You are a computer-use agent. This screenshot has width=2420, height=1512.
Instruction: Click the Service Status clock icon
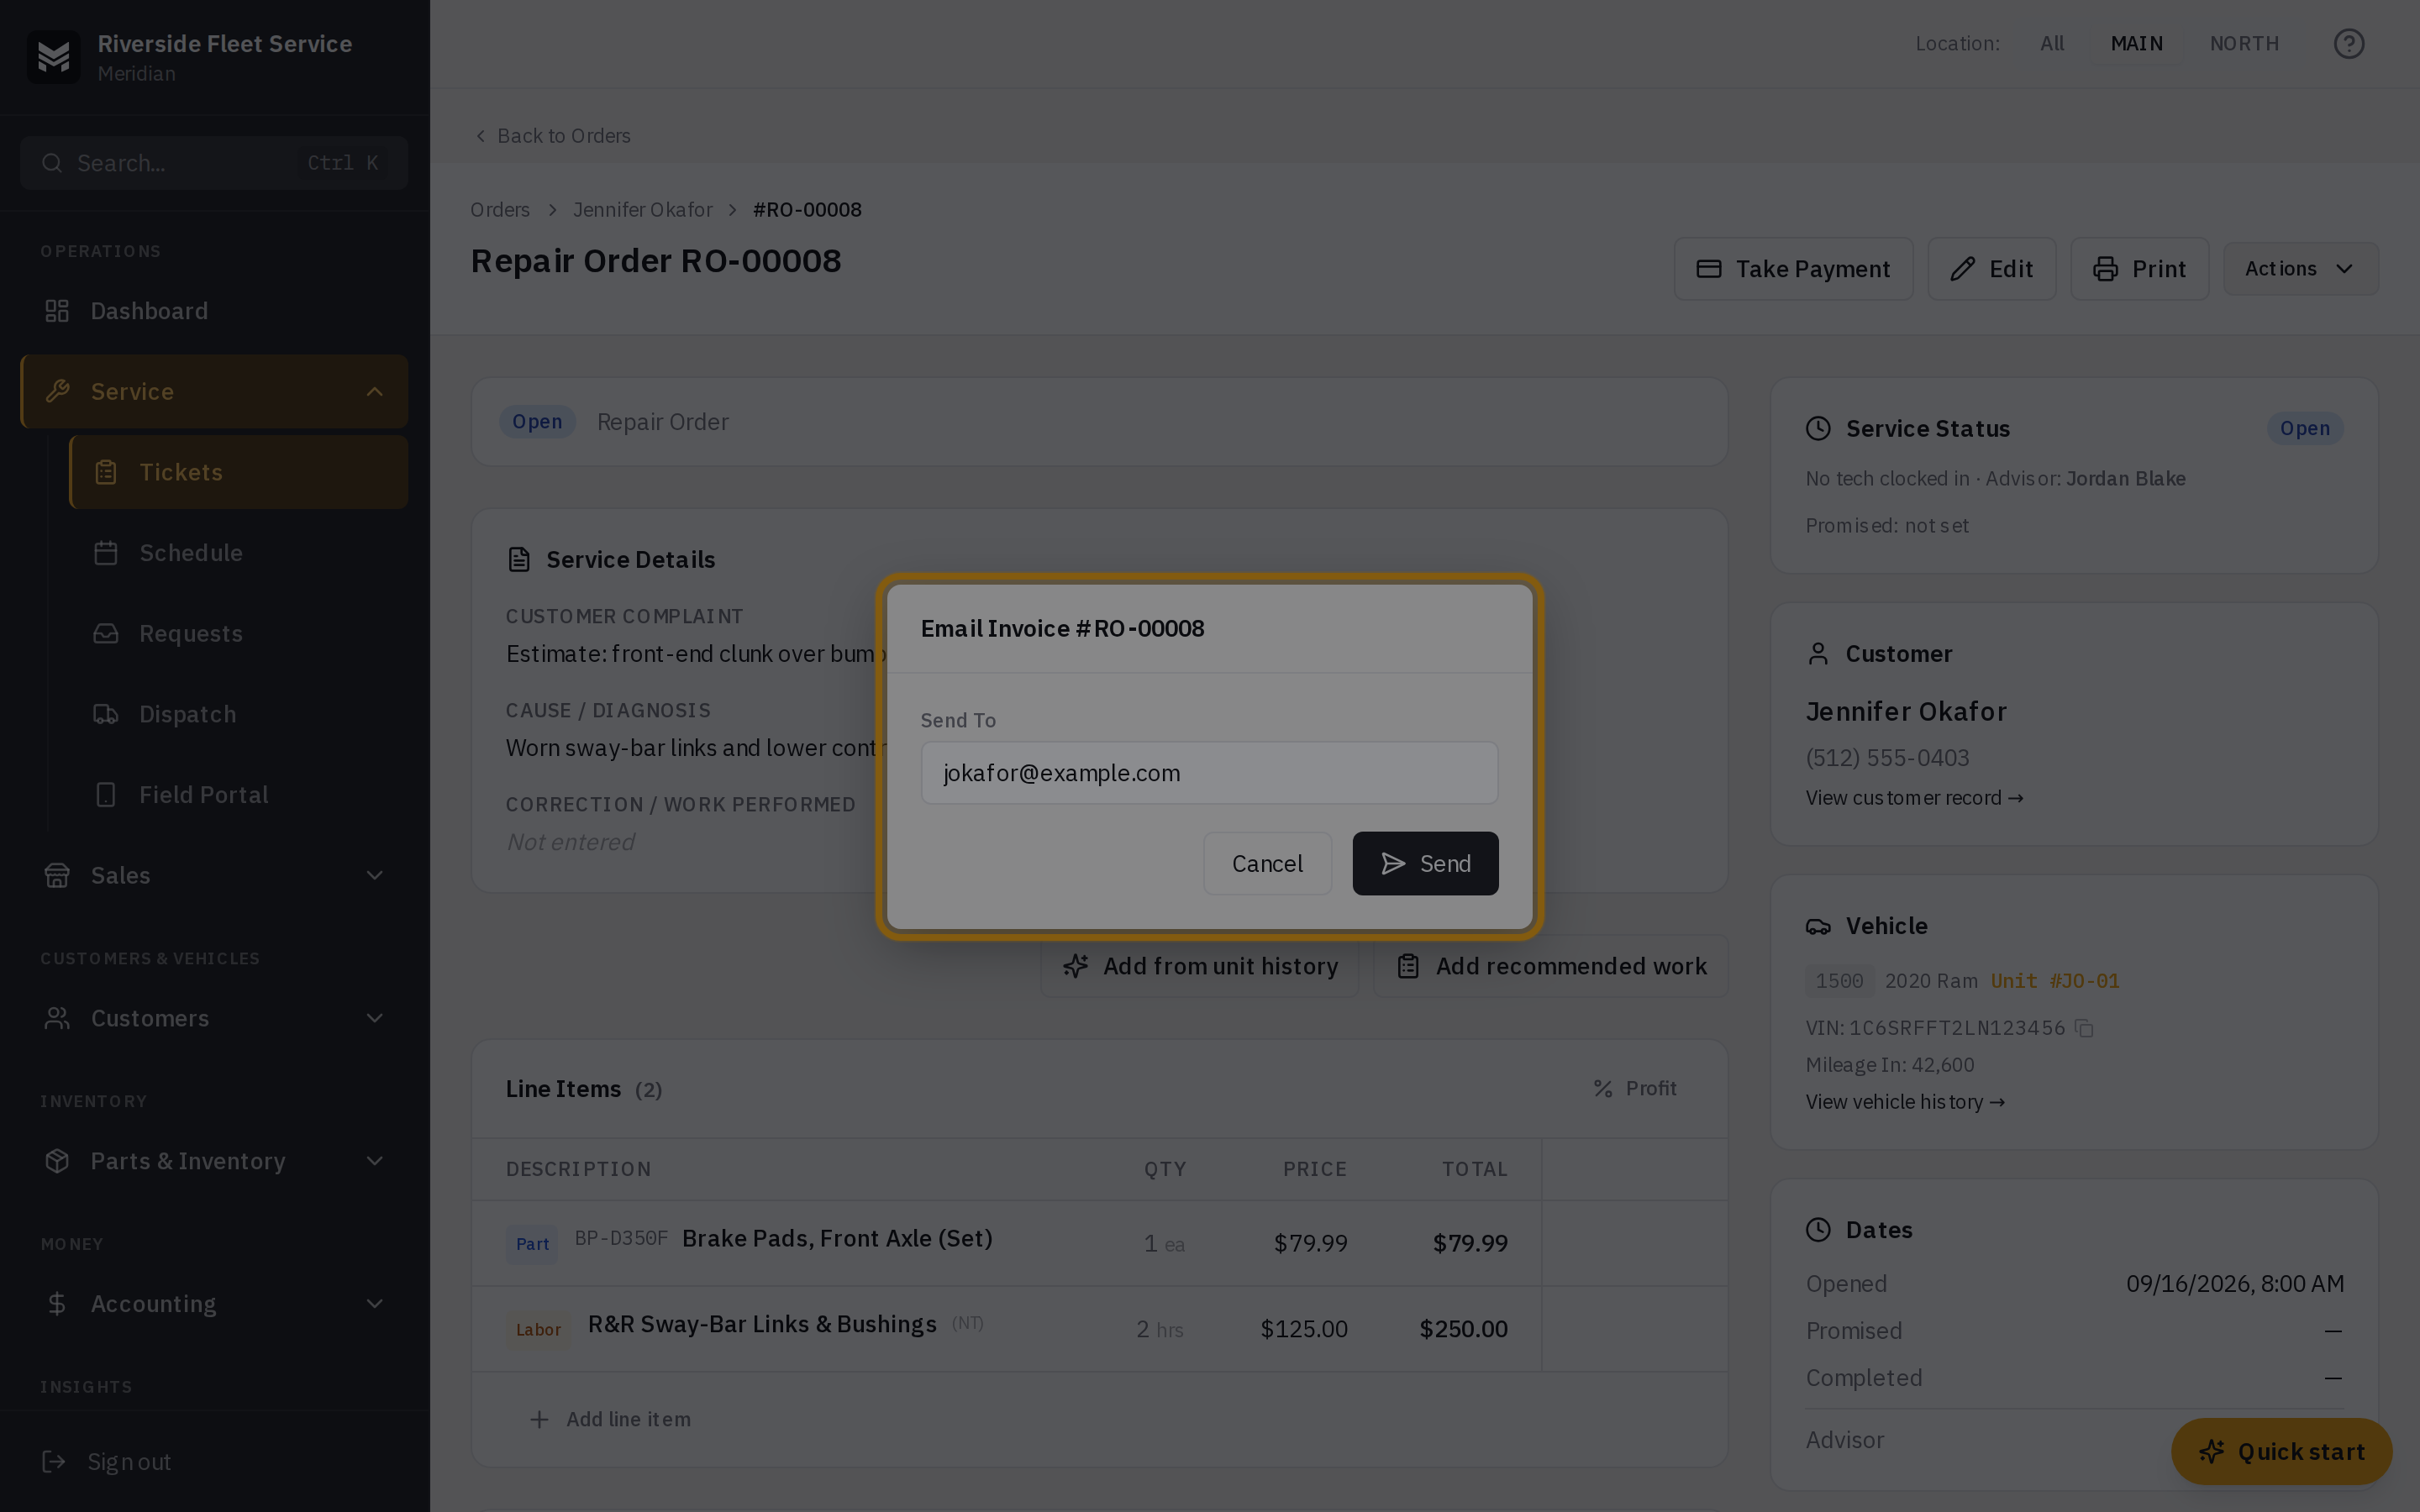1818,429
